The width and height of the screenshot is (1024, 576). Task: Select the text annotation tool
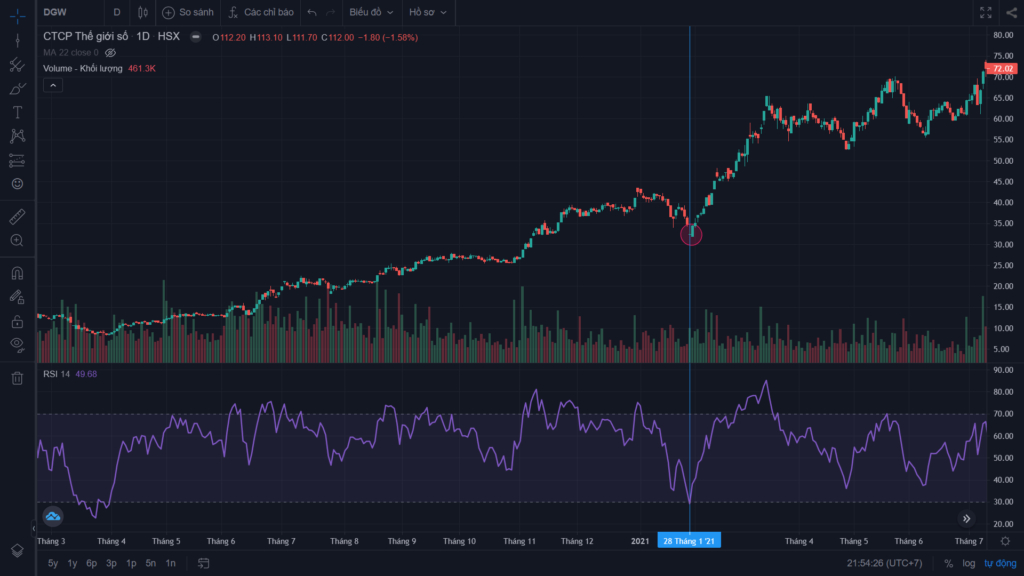[x=18, y=112]
